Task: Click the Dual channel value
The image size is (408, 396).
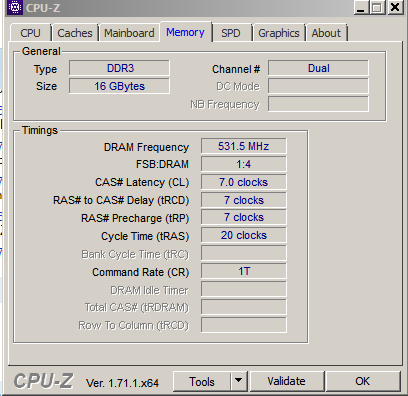Action: [x=318, y=68]
